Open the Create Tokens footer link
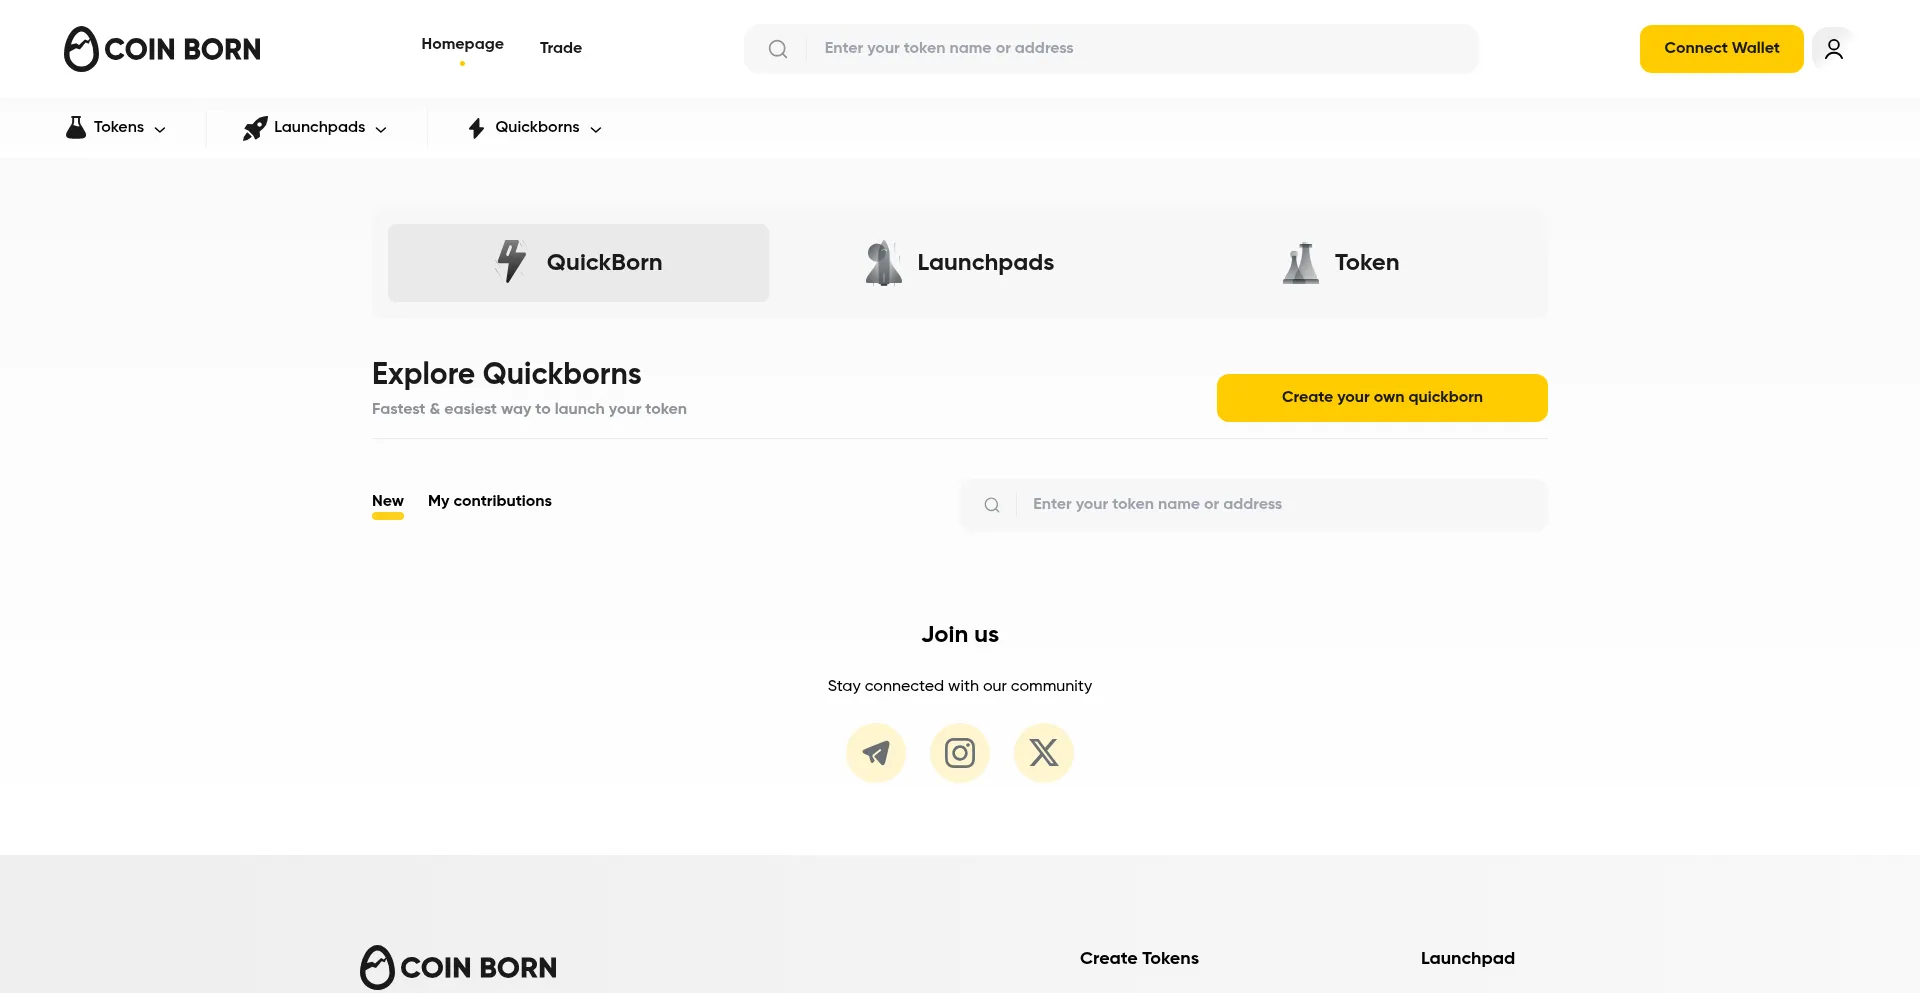 [x=1139, y=958]
